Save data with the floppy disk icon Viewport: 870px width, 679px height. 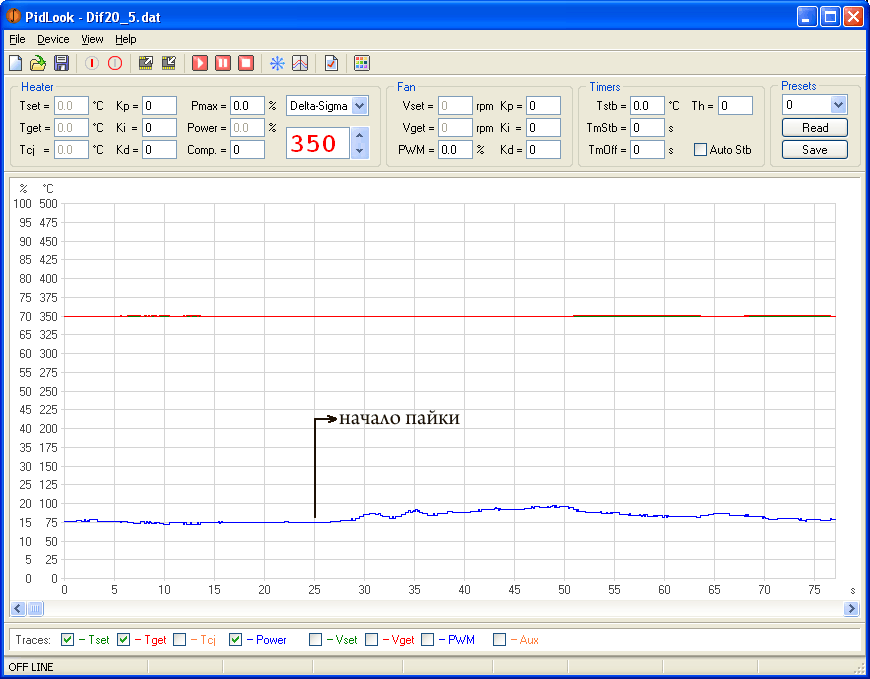(x=61, y=63)
